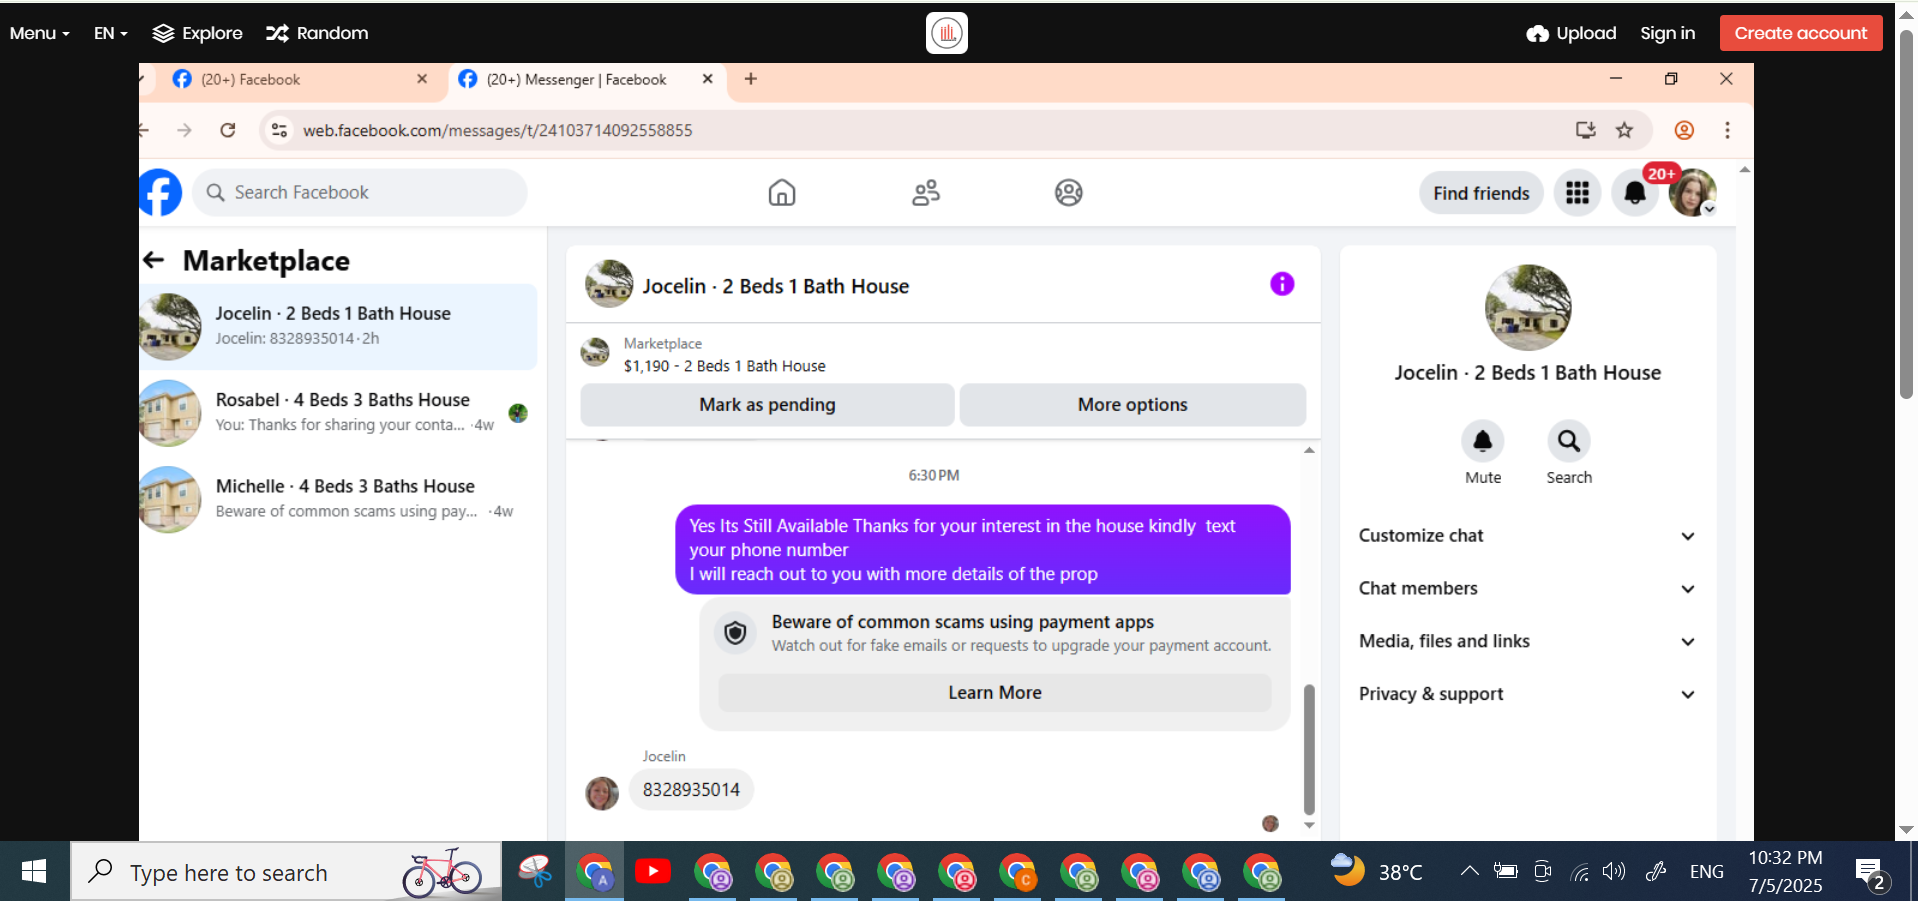Click the $1,190 - 2 Beds 1 Bath House listing
The height and width of the screenshot is (901, 1918).
coord(724,366)
